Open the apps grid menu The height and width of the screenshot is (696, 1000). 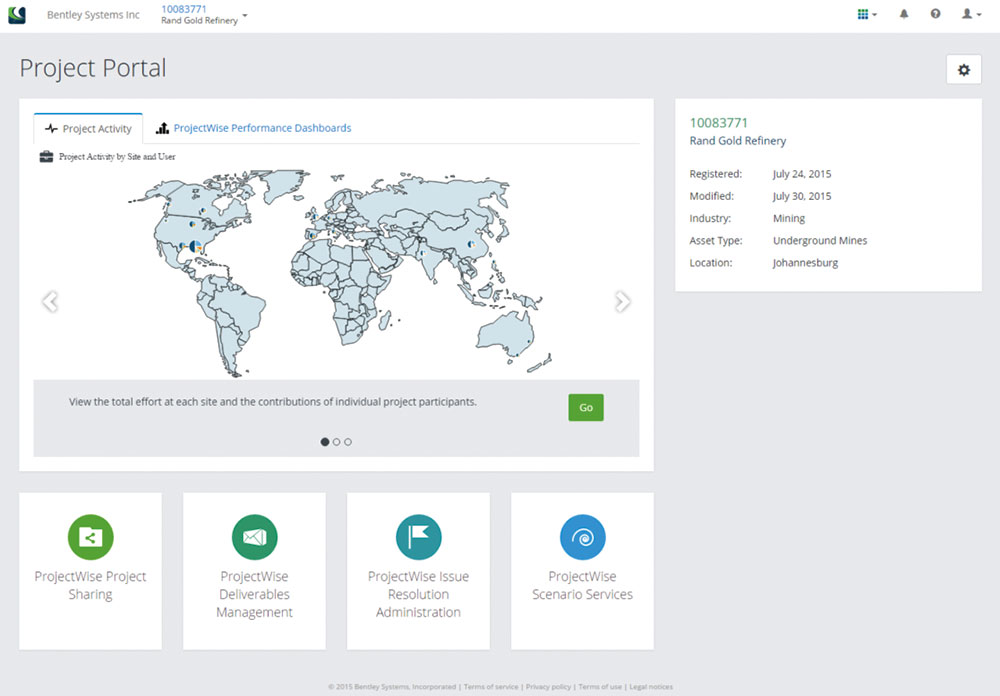(x=867, y=14)
